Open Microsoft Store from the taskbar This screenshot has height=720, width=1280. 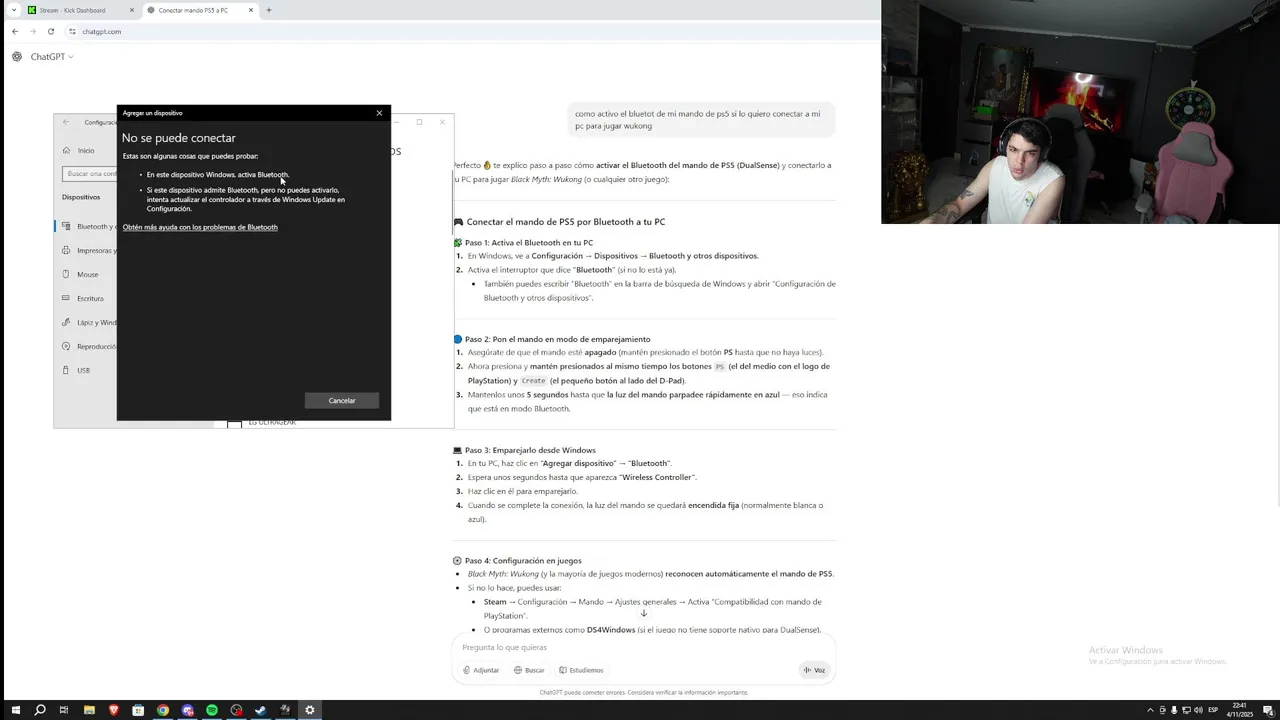138,710
